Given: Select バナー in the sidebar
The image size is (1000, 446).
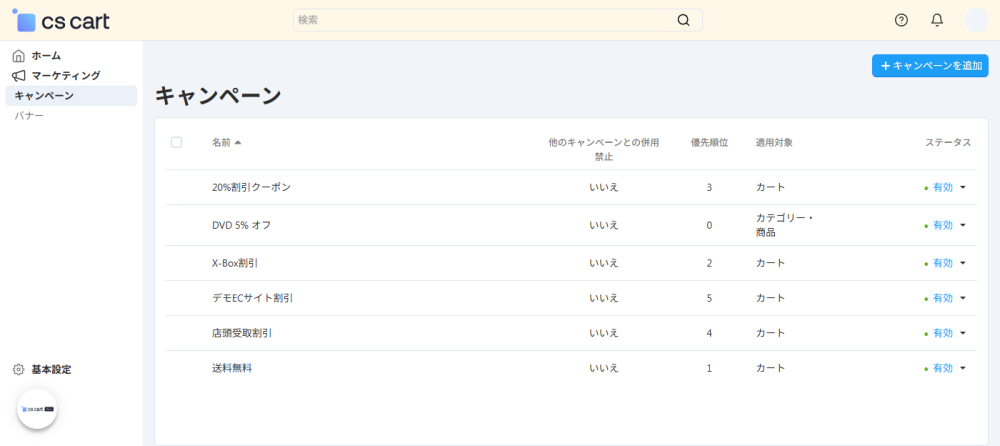Looking at the screenshot, I should (x=29, y=116).
